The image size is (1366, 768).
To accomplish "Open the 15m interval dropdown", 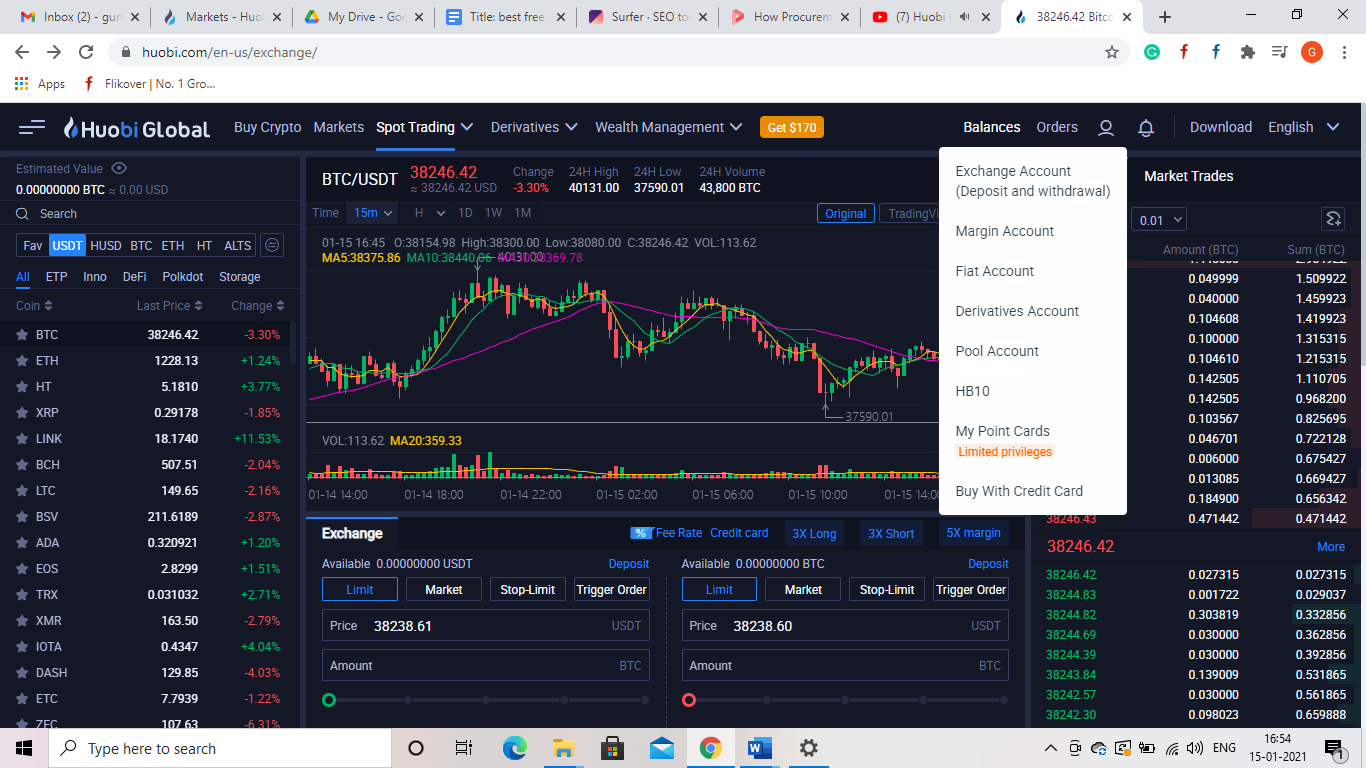I will 372,212.
